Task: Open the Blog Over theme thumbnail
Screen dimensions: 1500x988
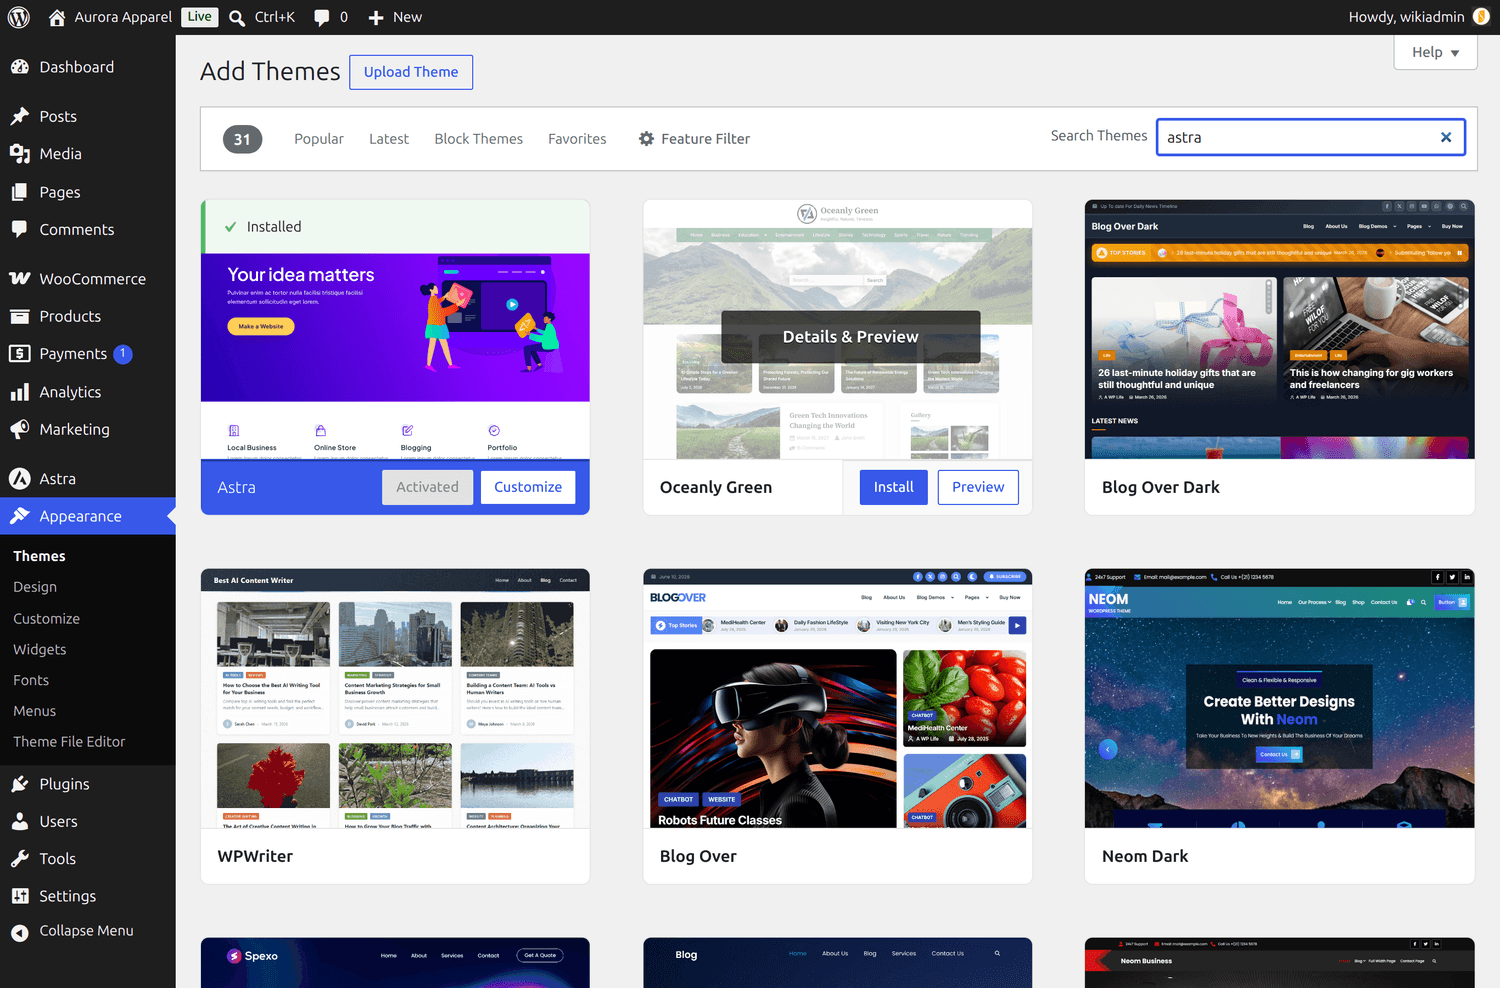Action: (838, 698)
